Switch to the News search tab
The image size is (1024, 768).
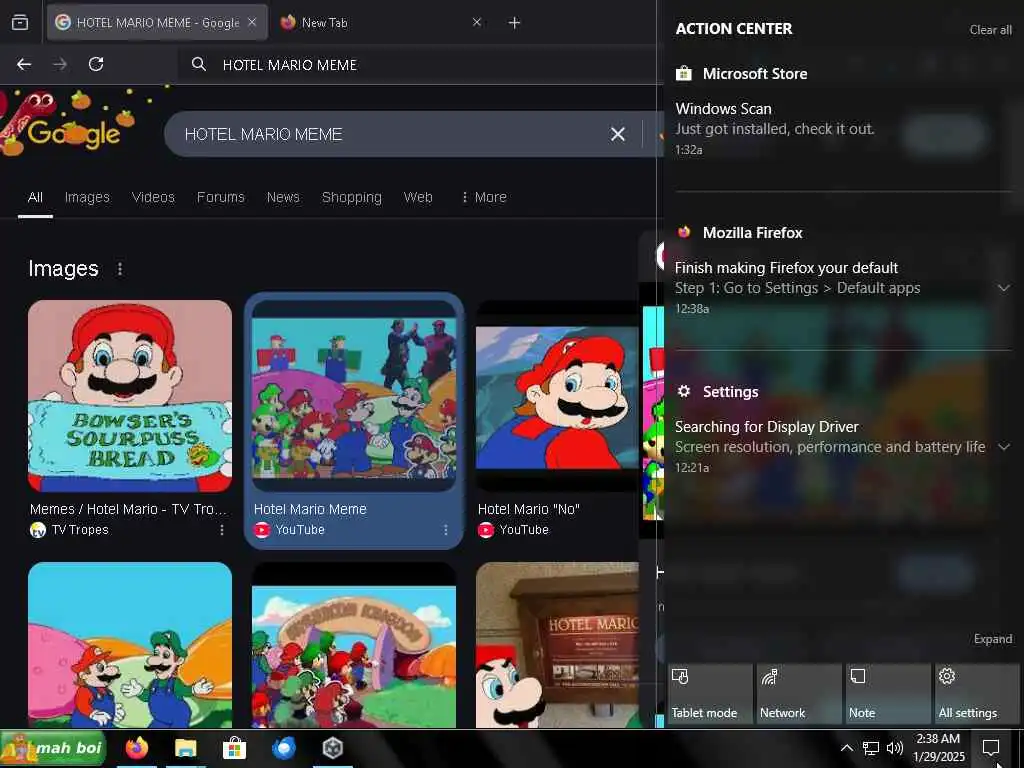[283, 197]
